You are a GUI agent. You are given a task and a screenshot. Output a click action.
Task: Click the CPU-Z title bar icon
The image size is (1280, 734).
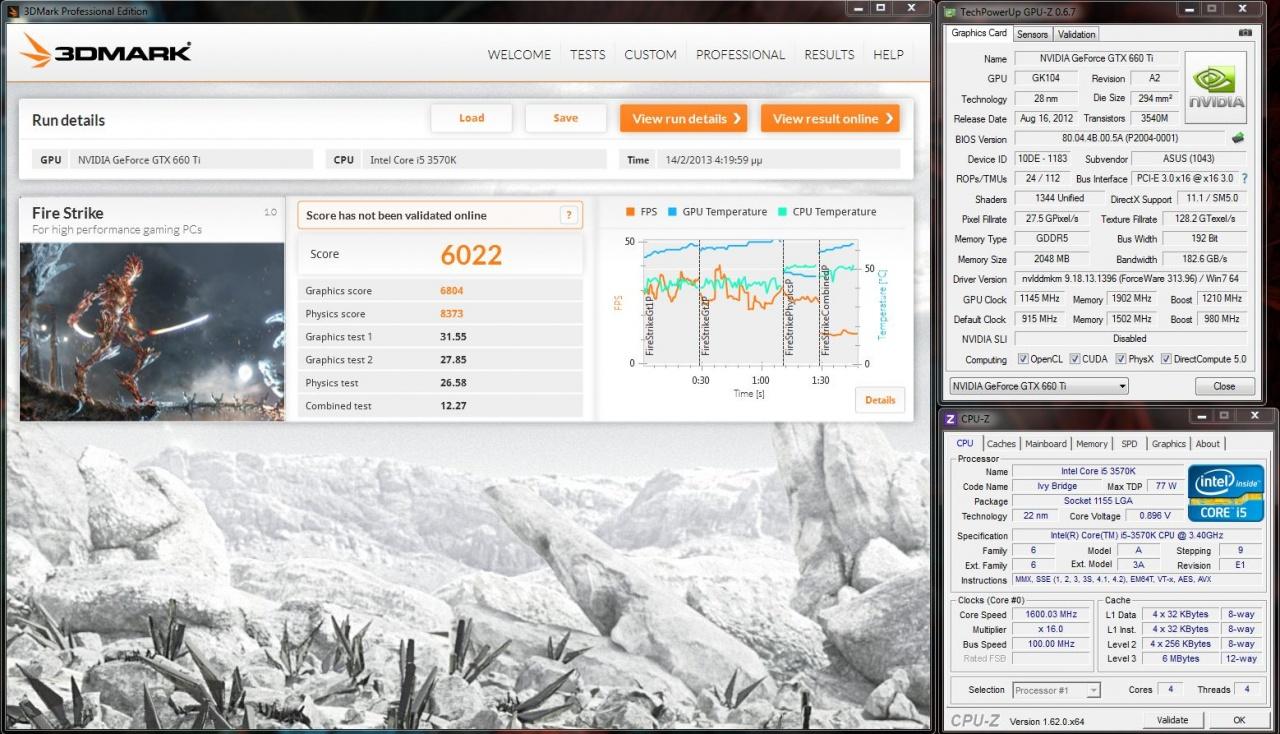pos(950,420)
